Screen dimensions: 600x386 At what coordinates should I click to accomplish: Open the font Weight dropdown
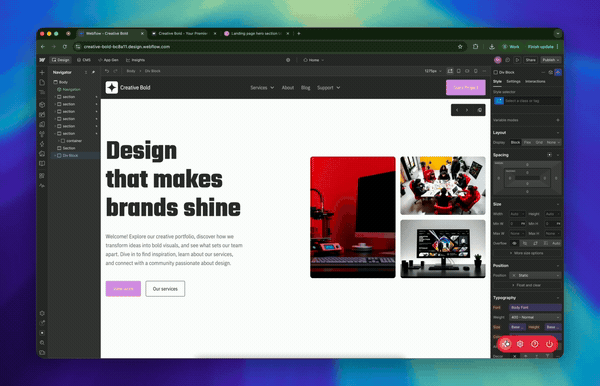click(x=535, y=318)
